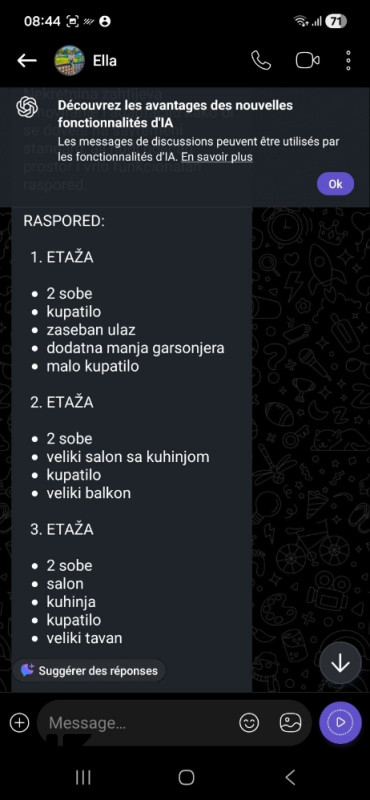Open attachments with the plus icon
The image size is (370, 800).
(19, 722)
